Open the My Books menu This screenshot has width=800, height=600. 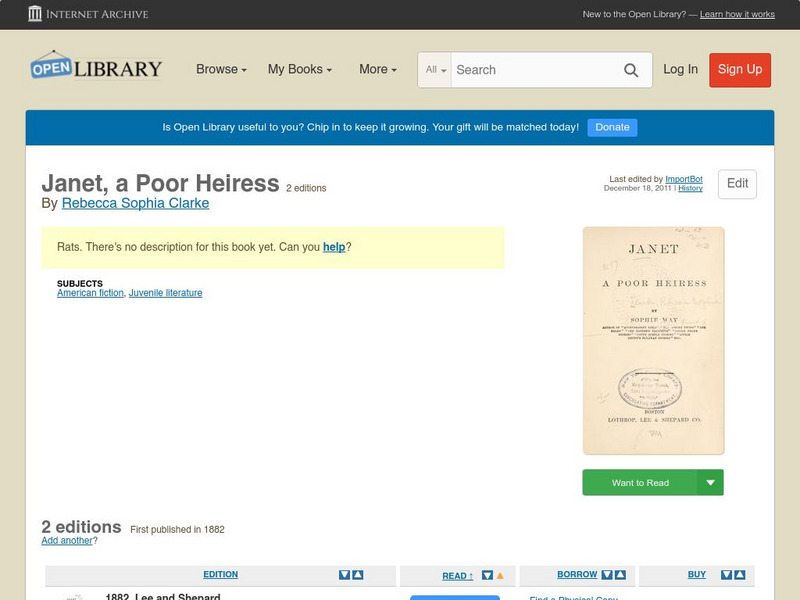coord(298,69)
